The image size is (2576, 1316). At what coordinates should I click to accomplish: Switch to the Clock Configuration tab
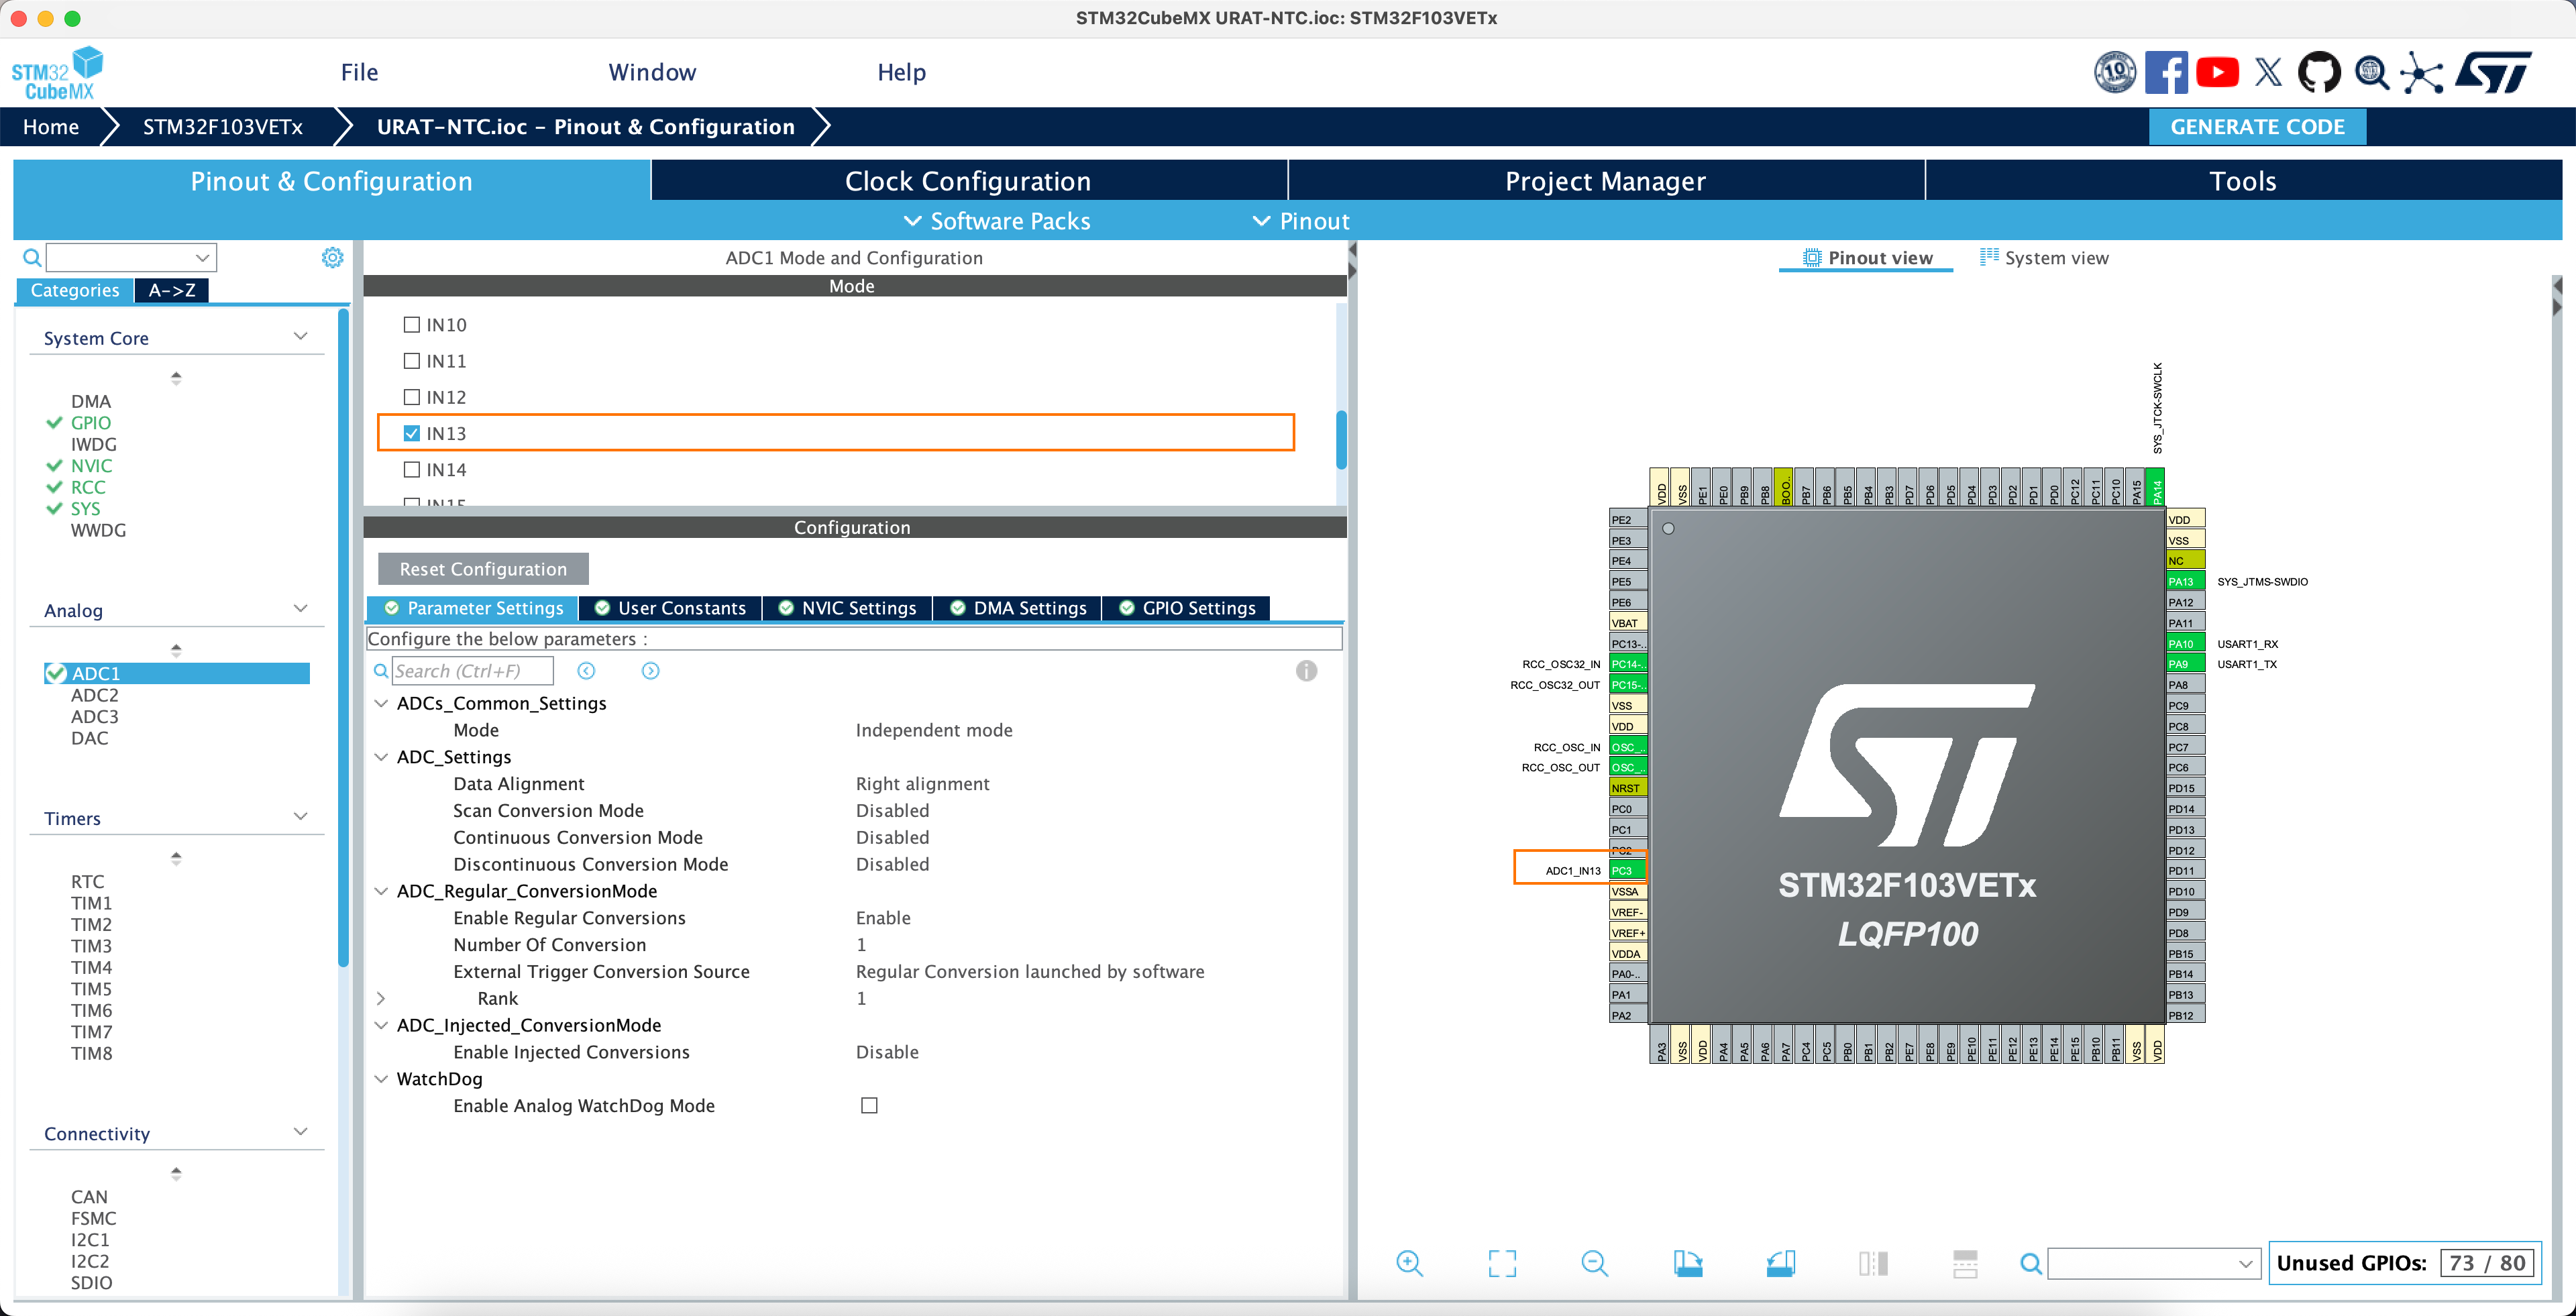click(x=967, y=181)
